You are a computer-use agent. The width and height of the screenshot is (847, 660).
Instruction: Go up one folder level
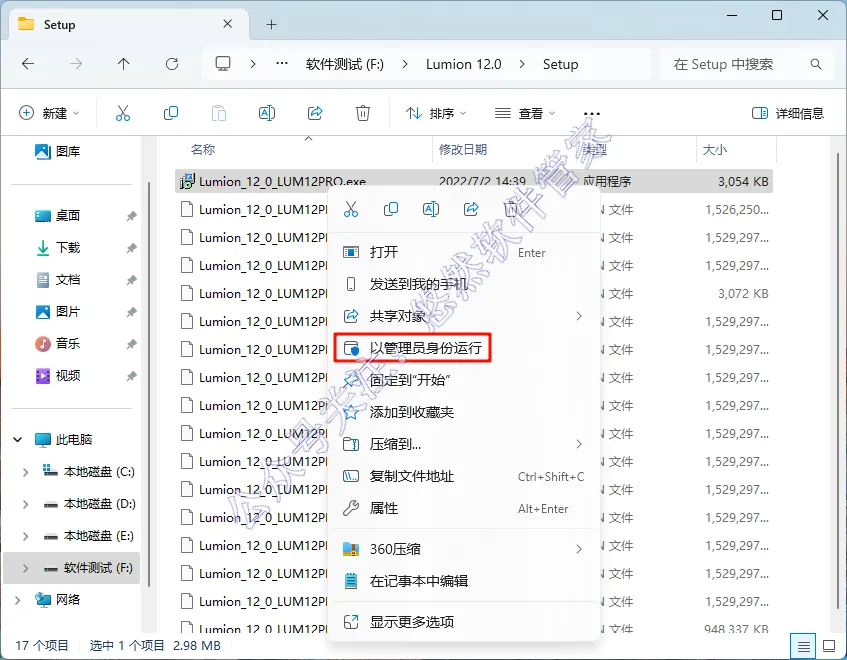coord(124,64)
